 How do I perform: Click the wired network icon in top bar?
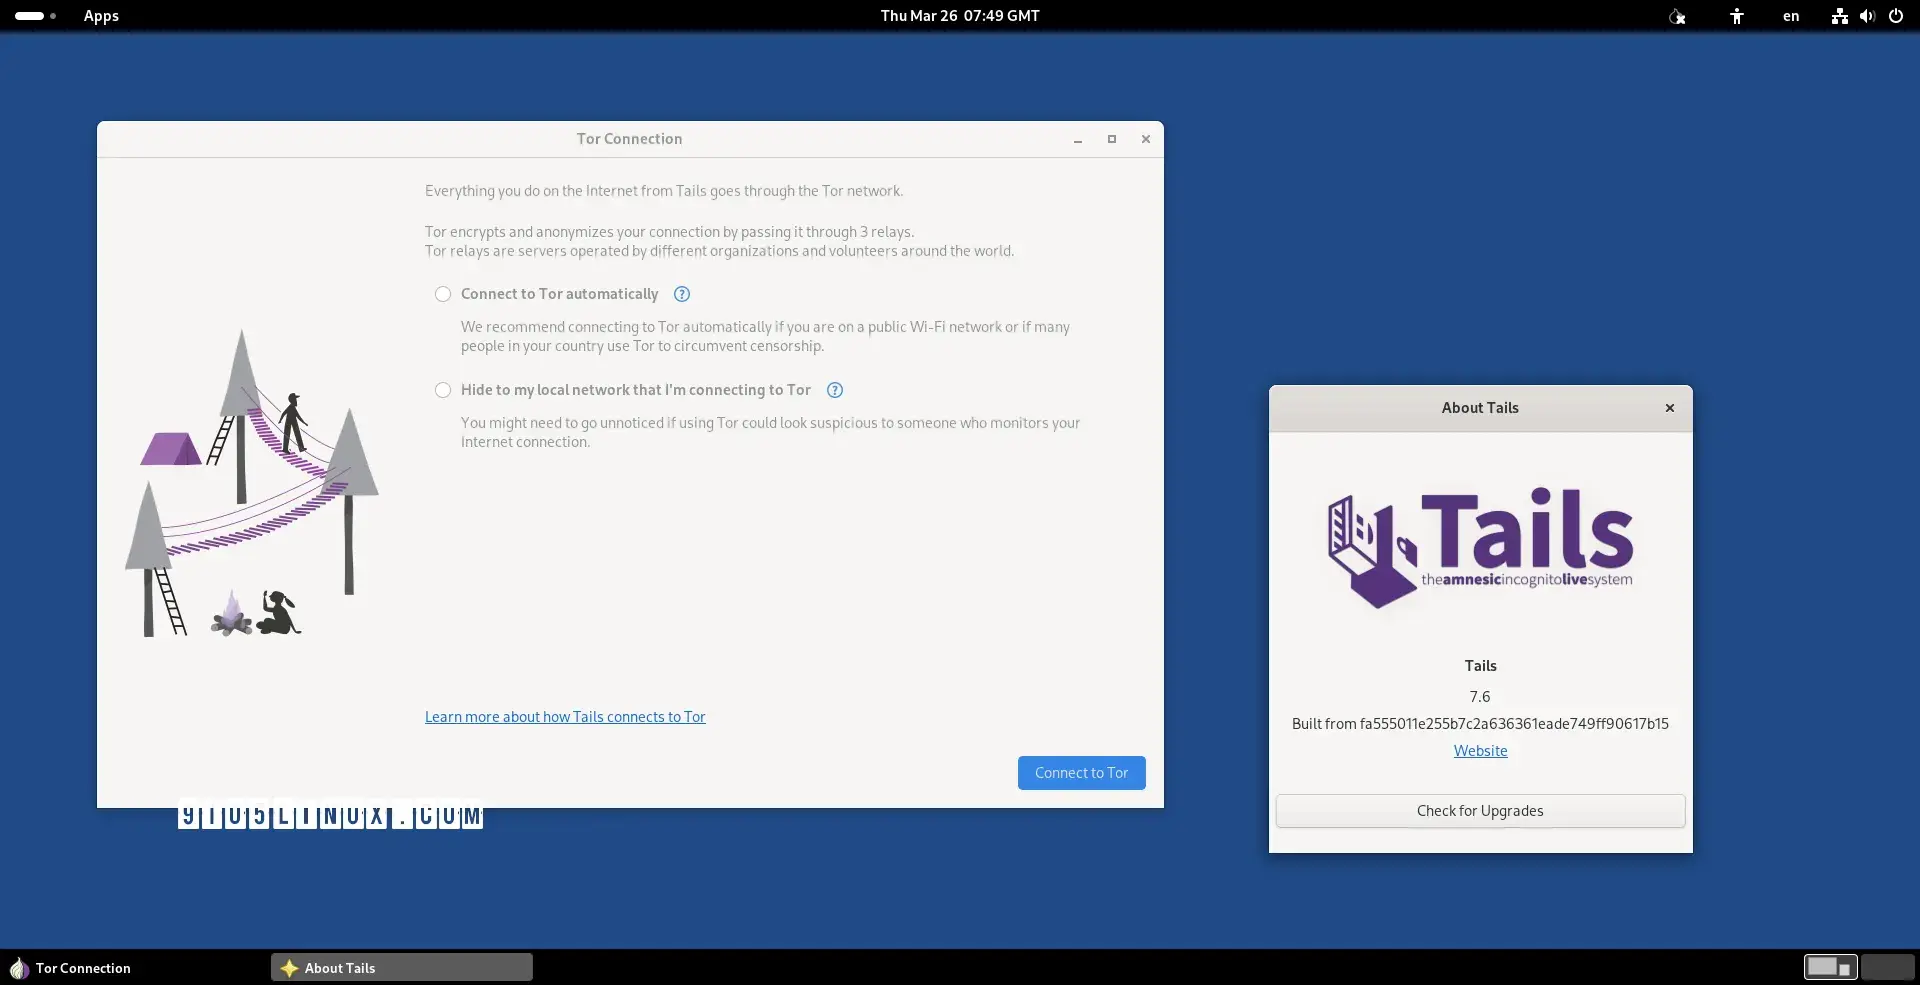tap(1839, 16)
